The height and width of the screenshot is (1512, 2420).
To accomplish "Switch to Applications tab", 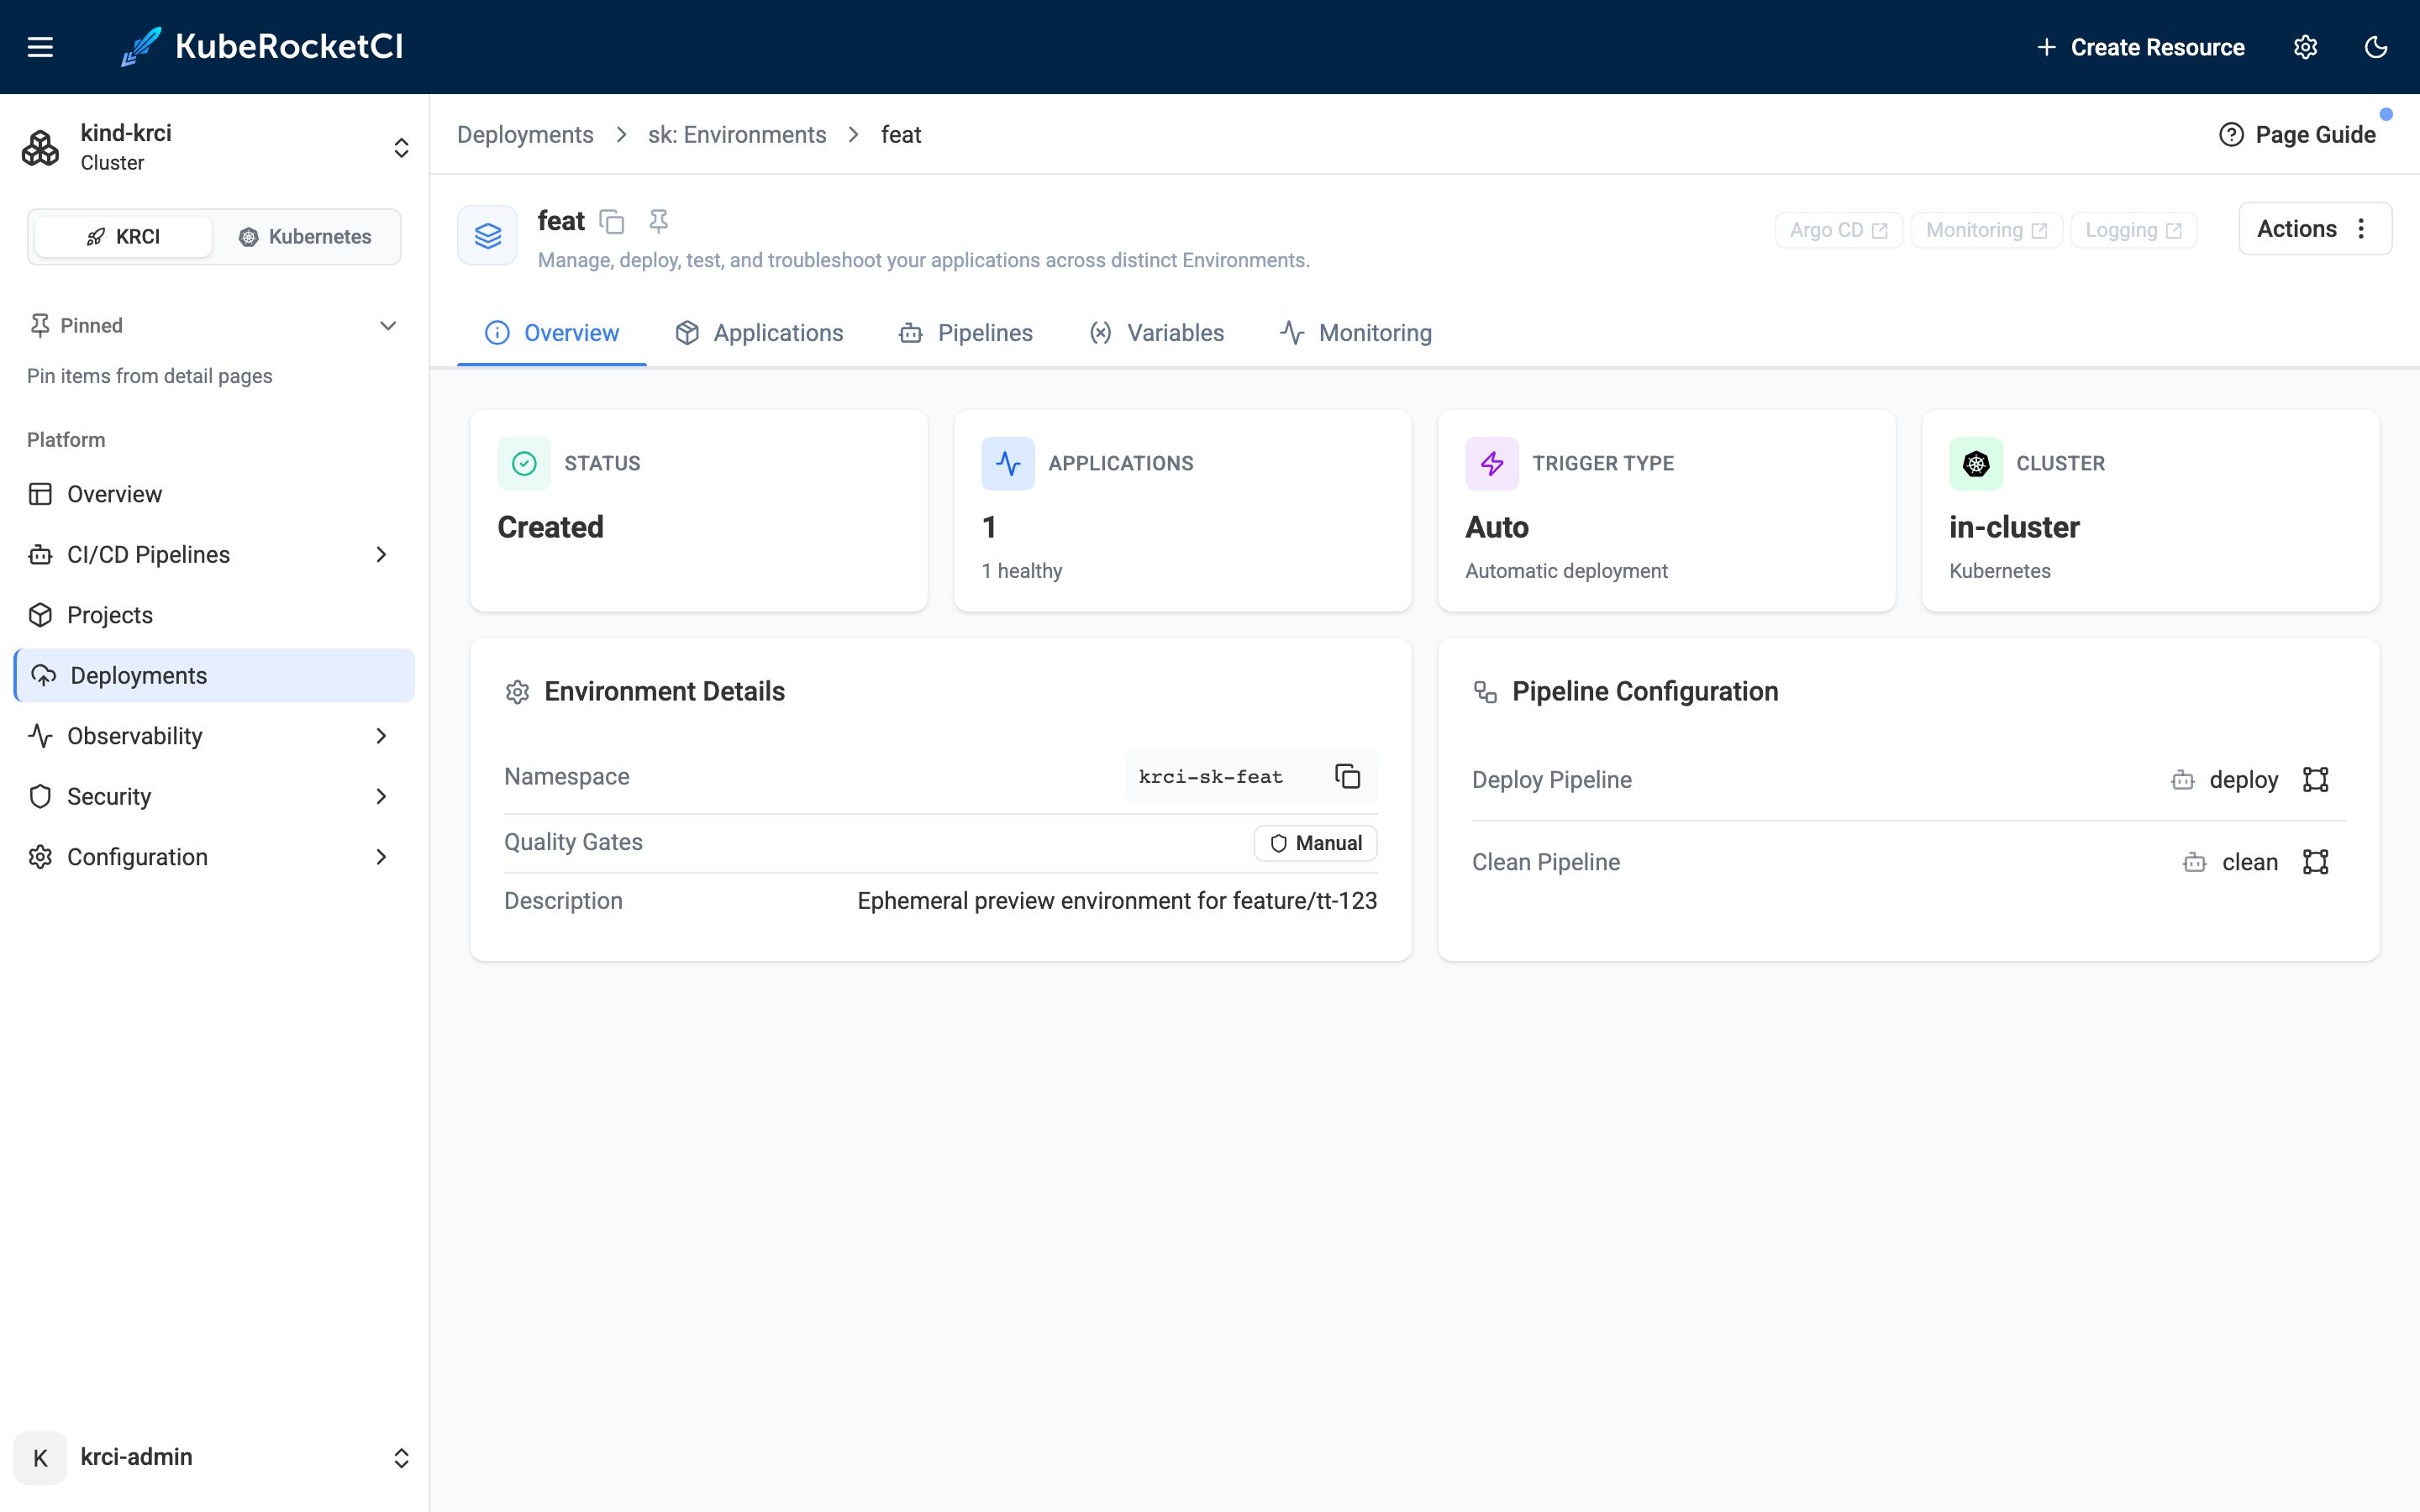I will click(759, 333).
